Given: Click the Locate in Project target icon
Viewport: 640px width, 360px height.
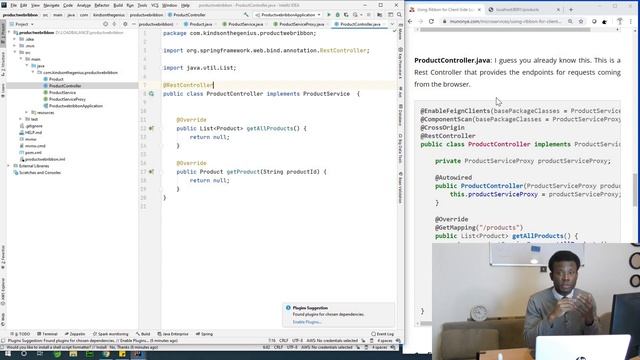Looking at the screenshot, I should pyautogui.click(x=105, y=24).
